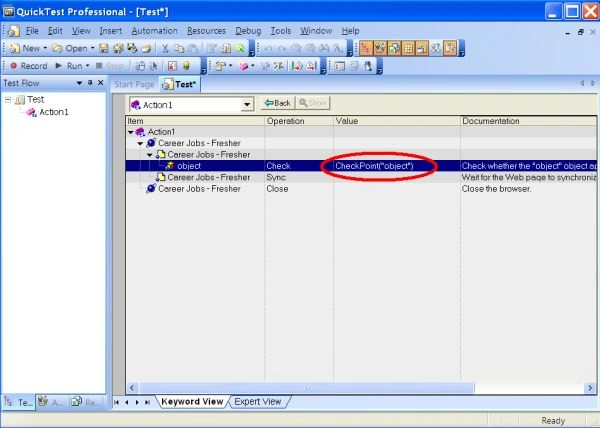Click the Back button
600x428 pixels.
coord(278,103)
